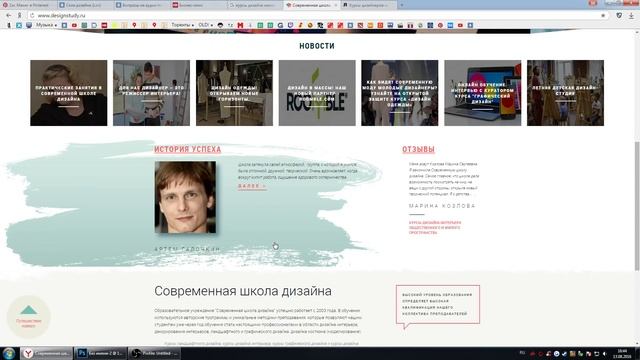Switch to the fifth tab, left of Современная школа

(x=254, y=5)
